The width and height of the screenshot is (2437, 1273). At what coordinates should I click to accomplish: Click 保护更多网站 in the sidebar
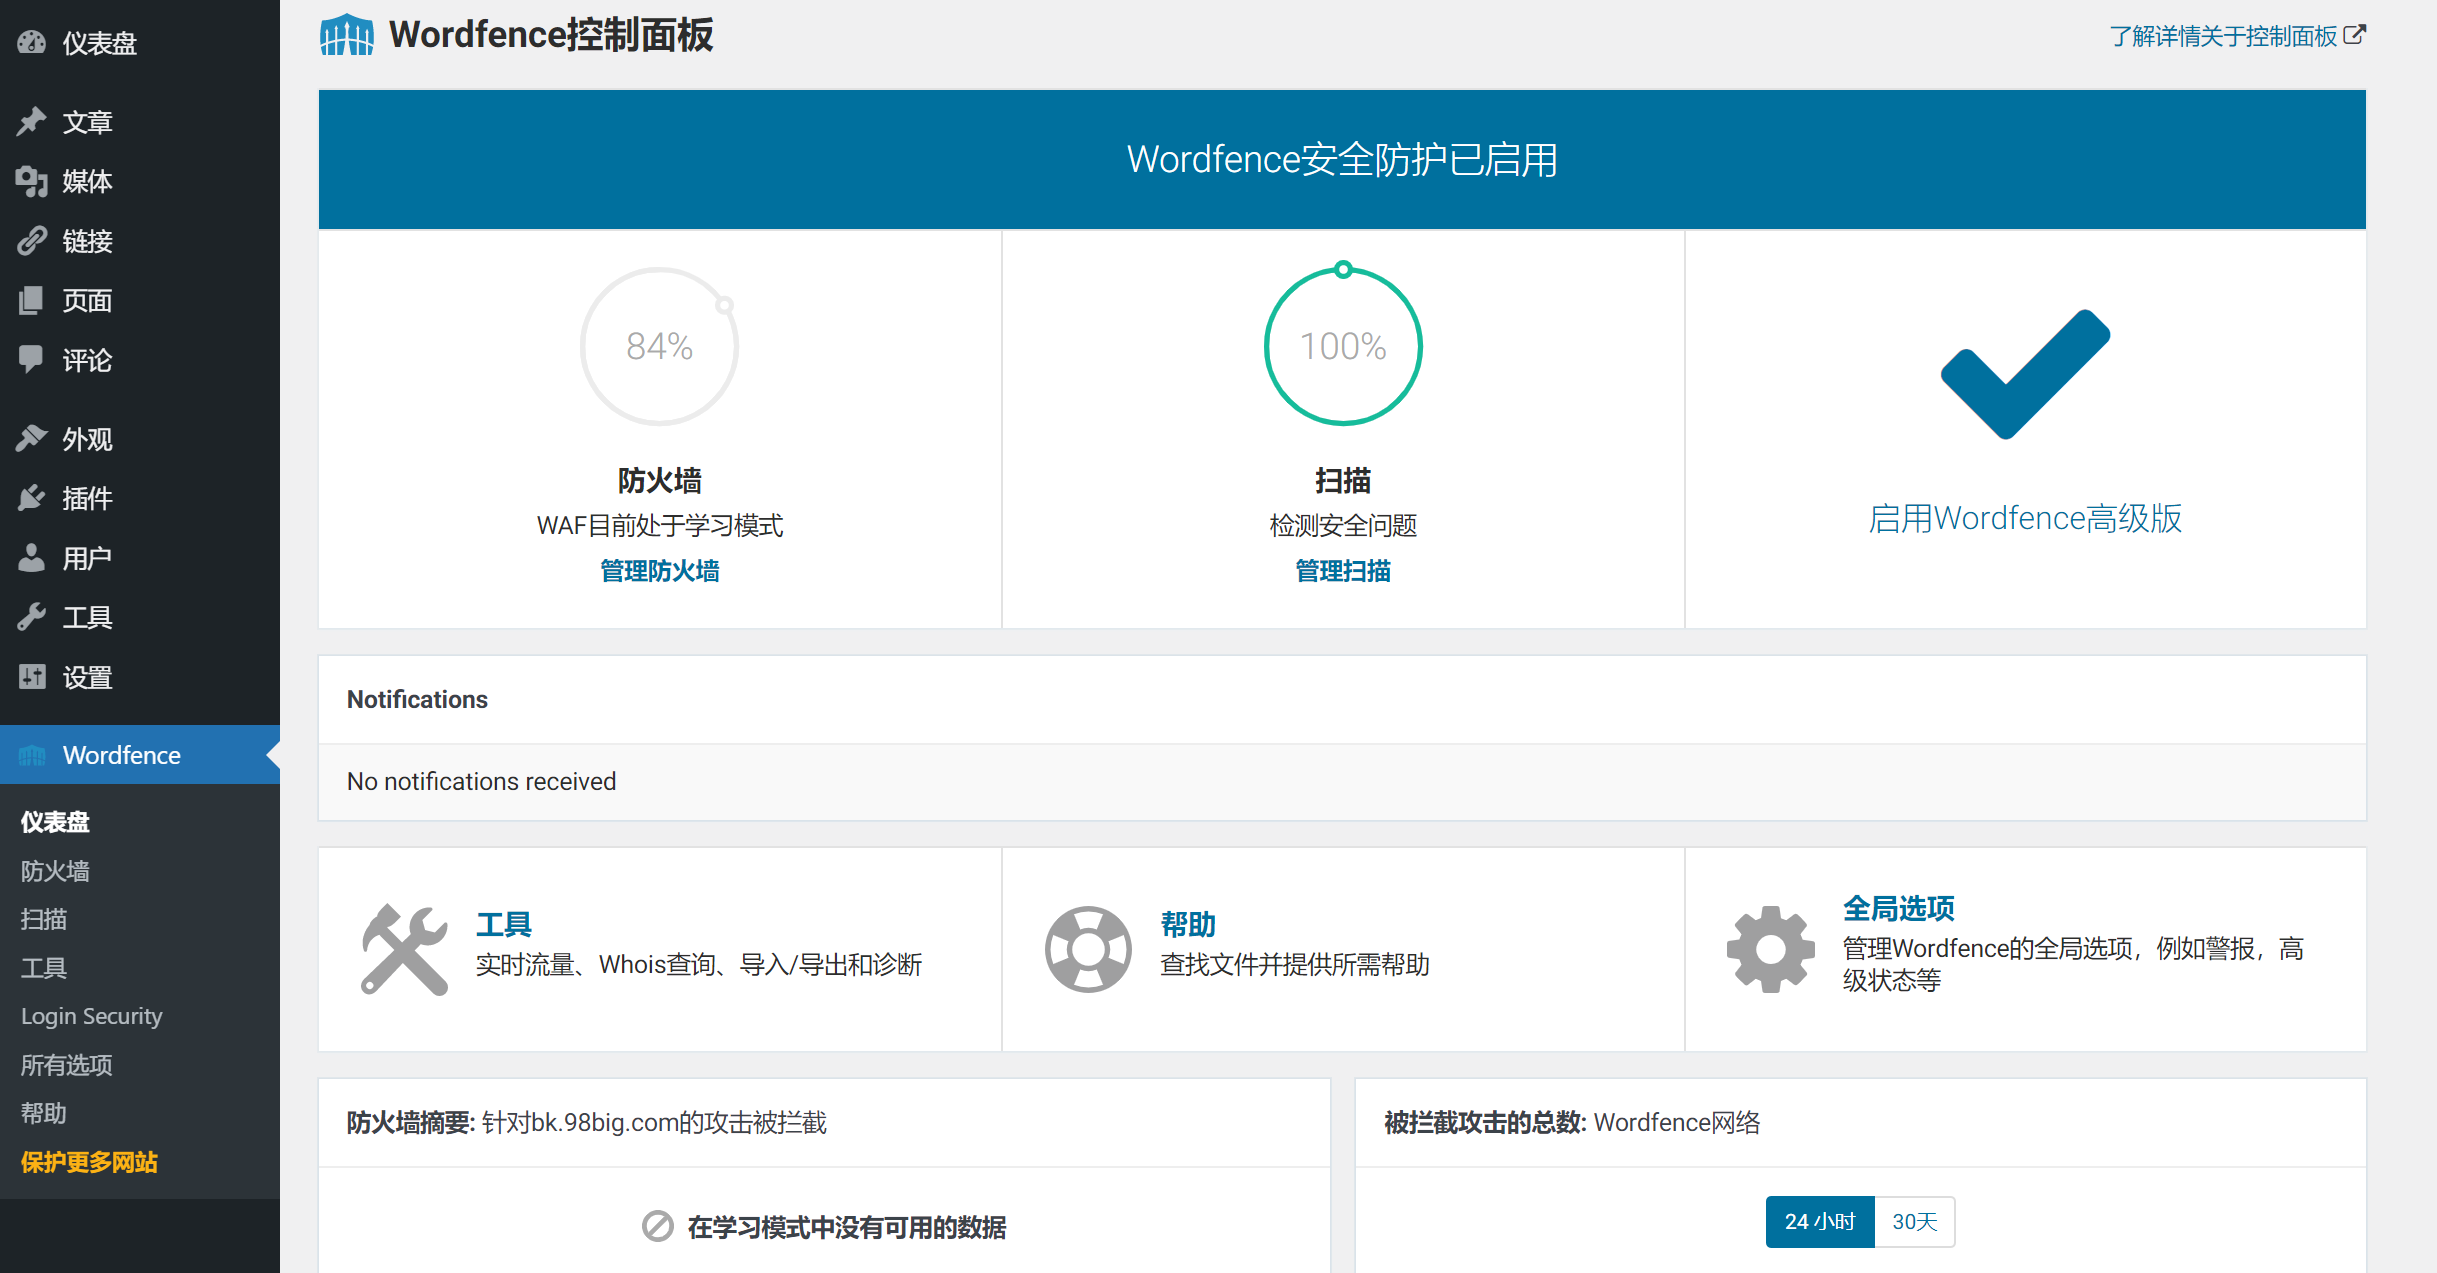click(x=89, y=1162)
